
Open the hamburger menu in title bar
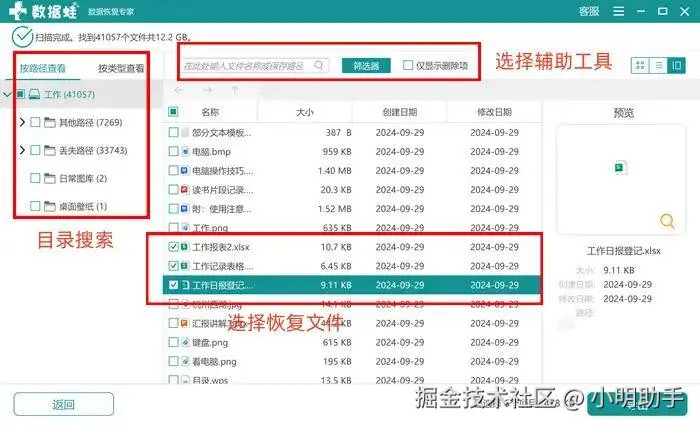618,11
